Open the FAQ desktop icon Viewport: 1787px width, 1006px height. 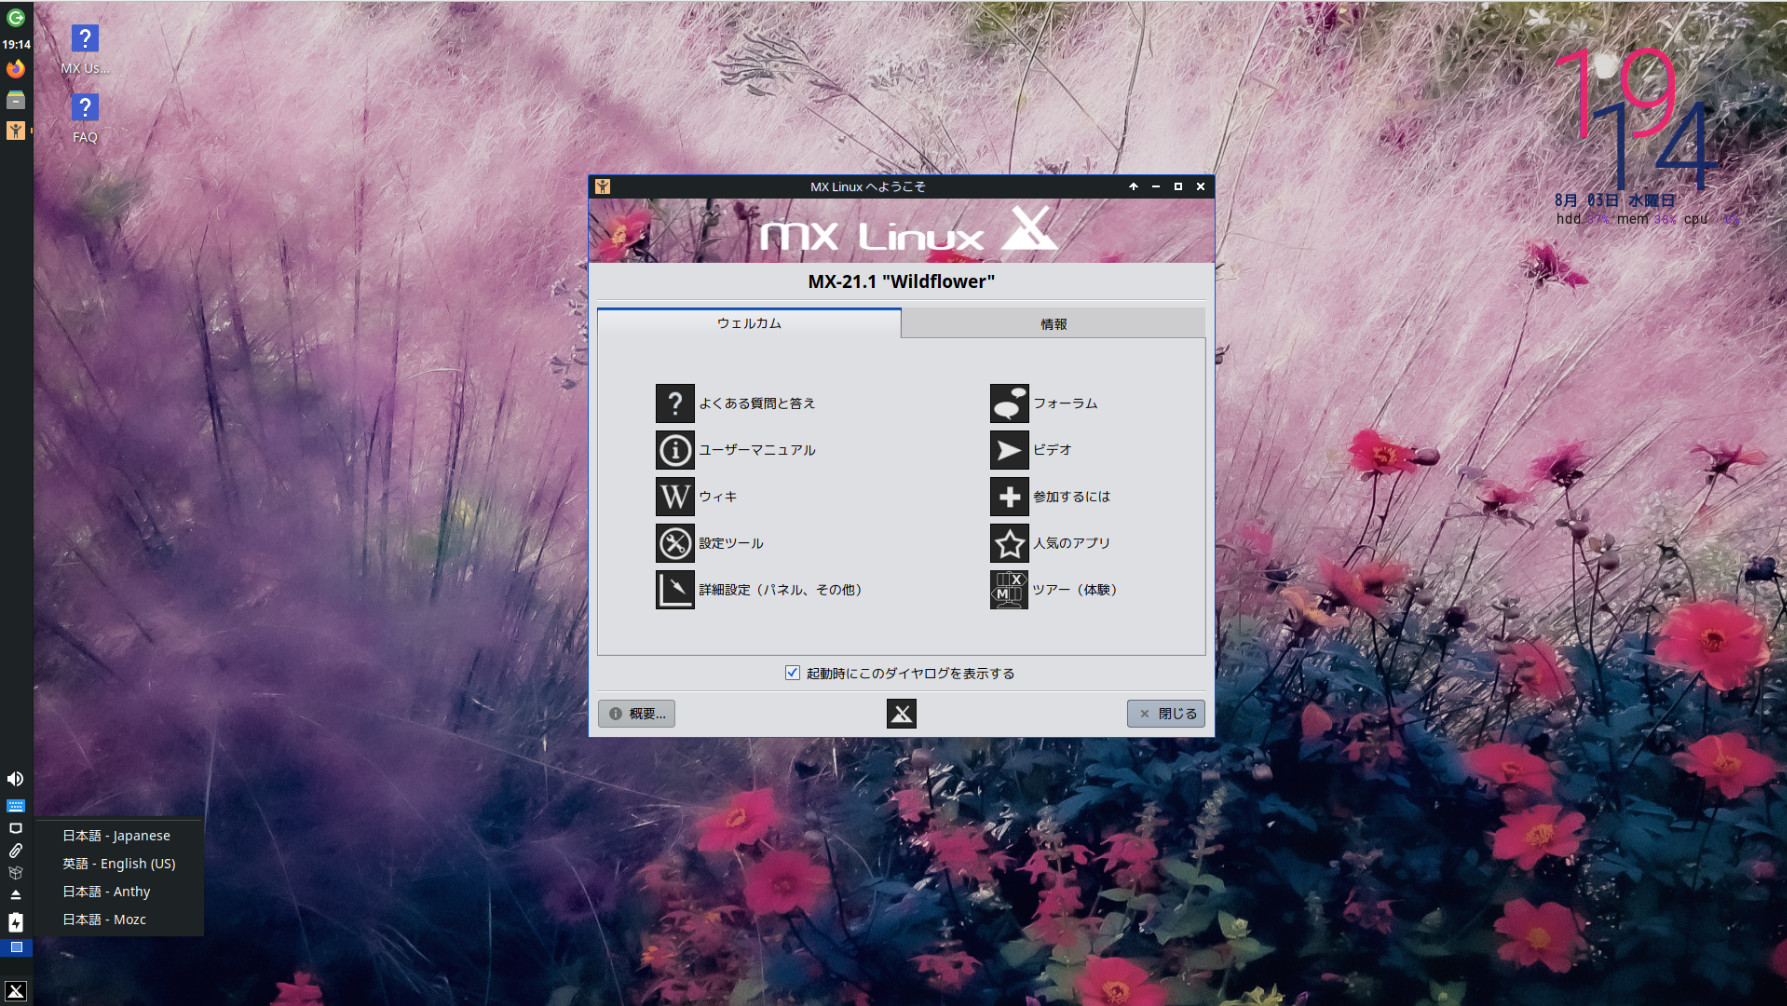pos(85,119)
